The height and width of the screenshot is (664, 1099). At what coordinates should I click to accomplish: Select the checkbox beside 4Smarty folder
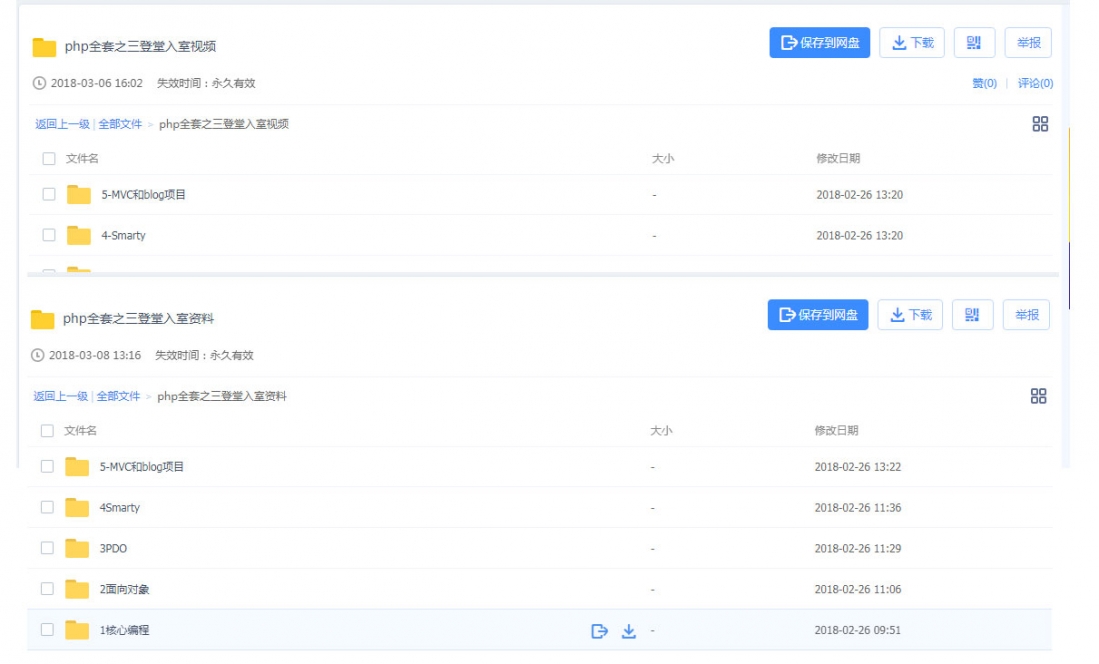pyautogui.click(x=47, y=507)
